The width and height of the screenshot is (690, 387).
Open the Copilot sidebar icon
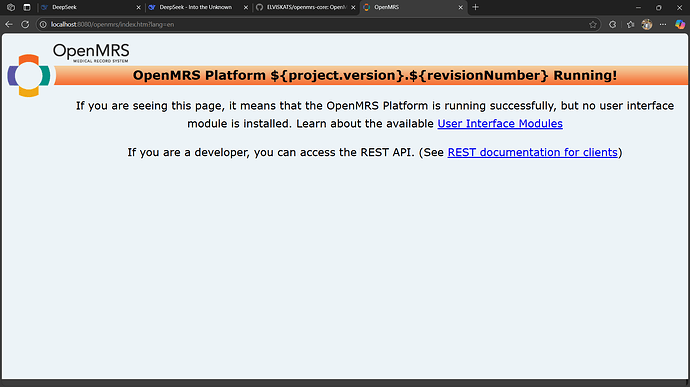coord(680,25)
